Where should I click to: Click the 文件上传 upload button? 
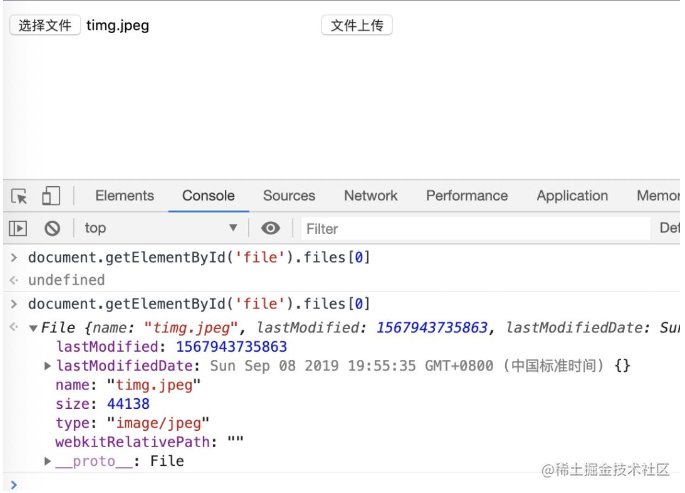tap(356, 25)
